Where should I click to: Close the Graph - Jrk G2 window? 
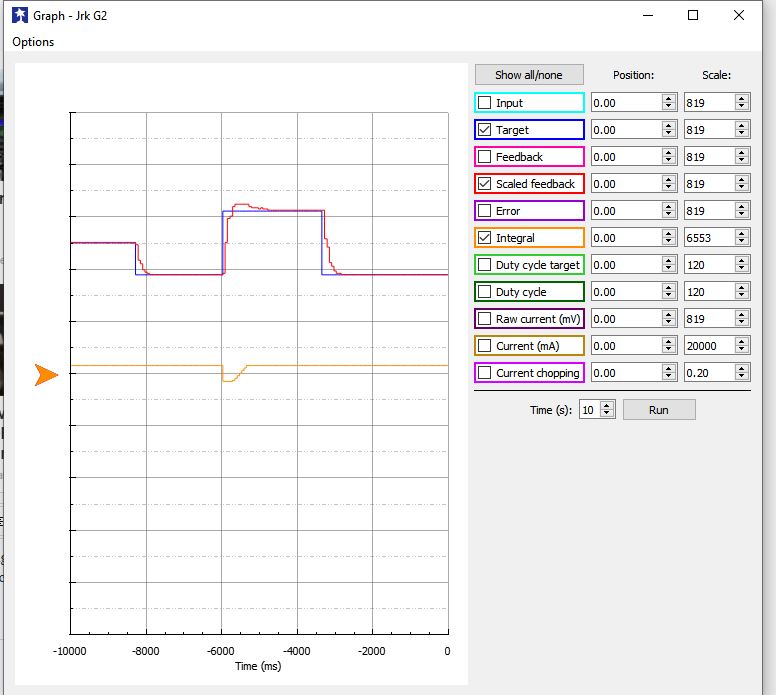click(738, 15)
